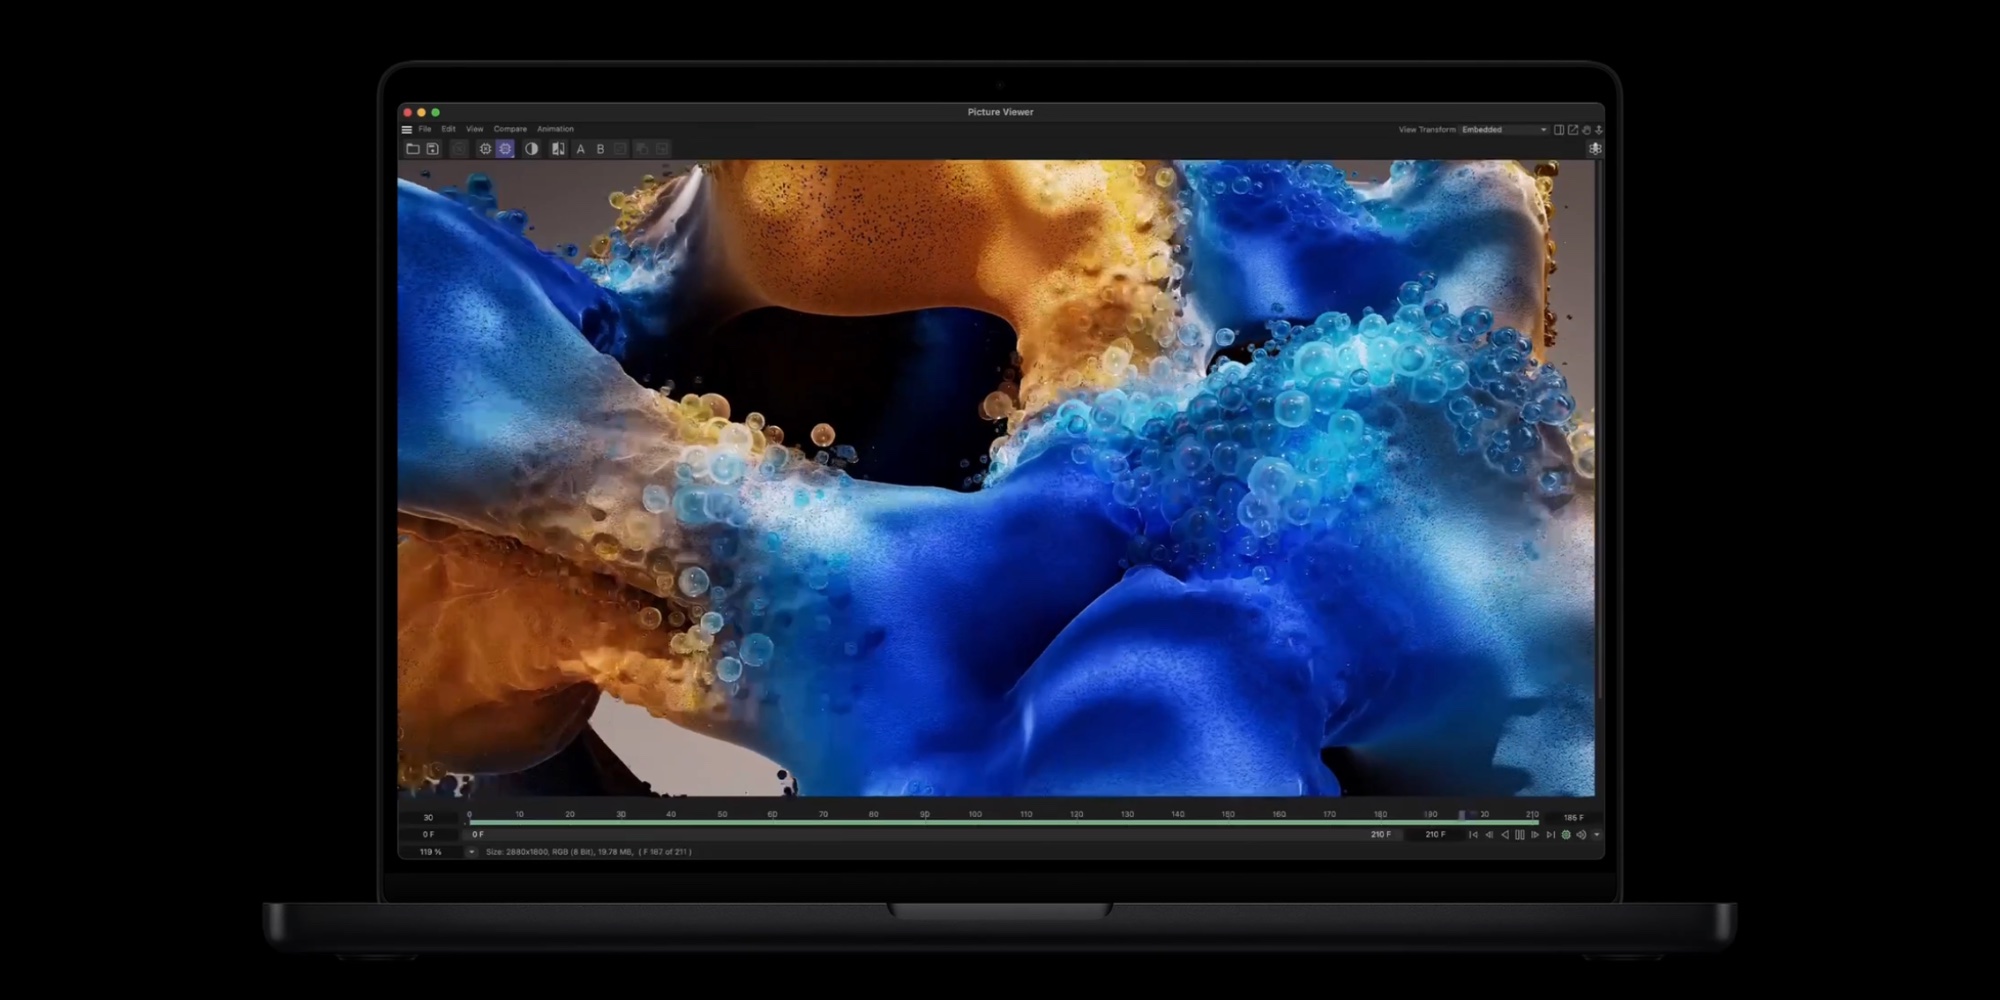The image size is (2000, 1000).
Task: Open the zoom percentage dropdown near 119%
Action: 472,852
